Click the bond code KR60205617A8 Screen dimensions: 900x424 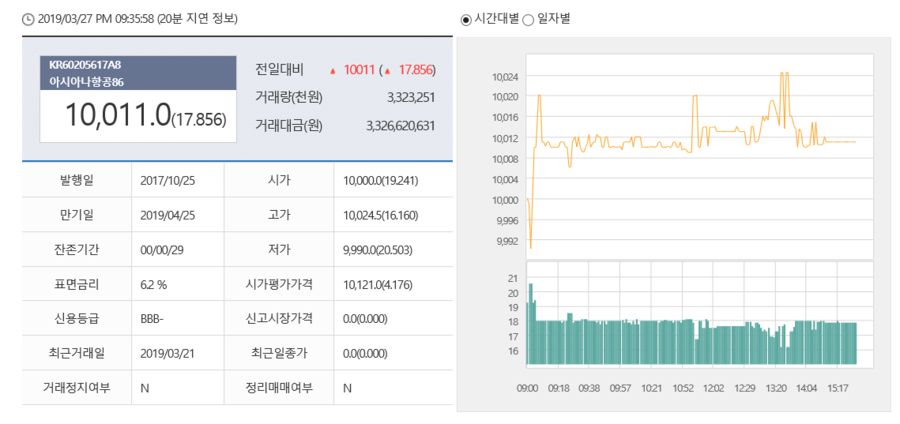85,65
